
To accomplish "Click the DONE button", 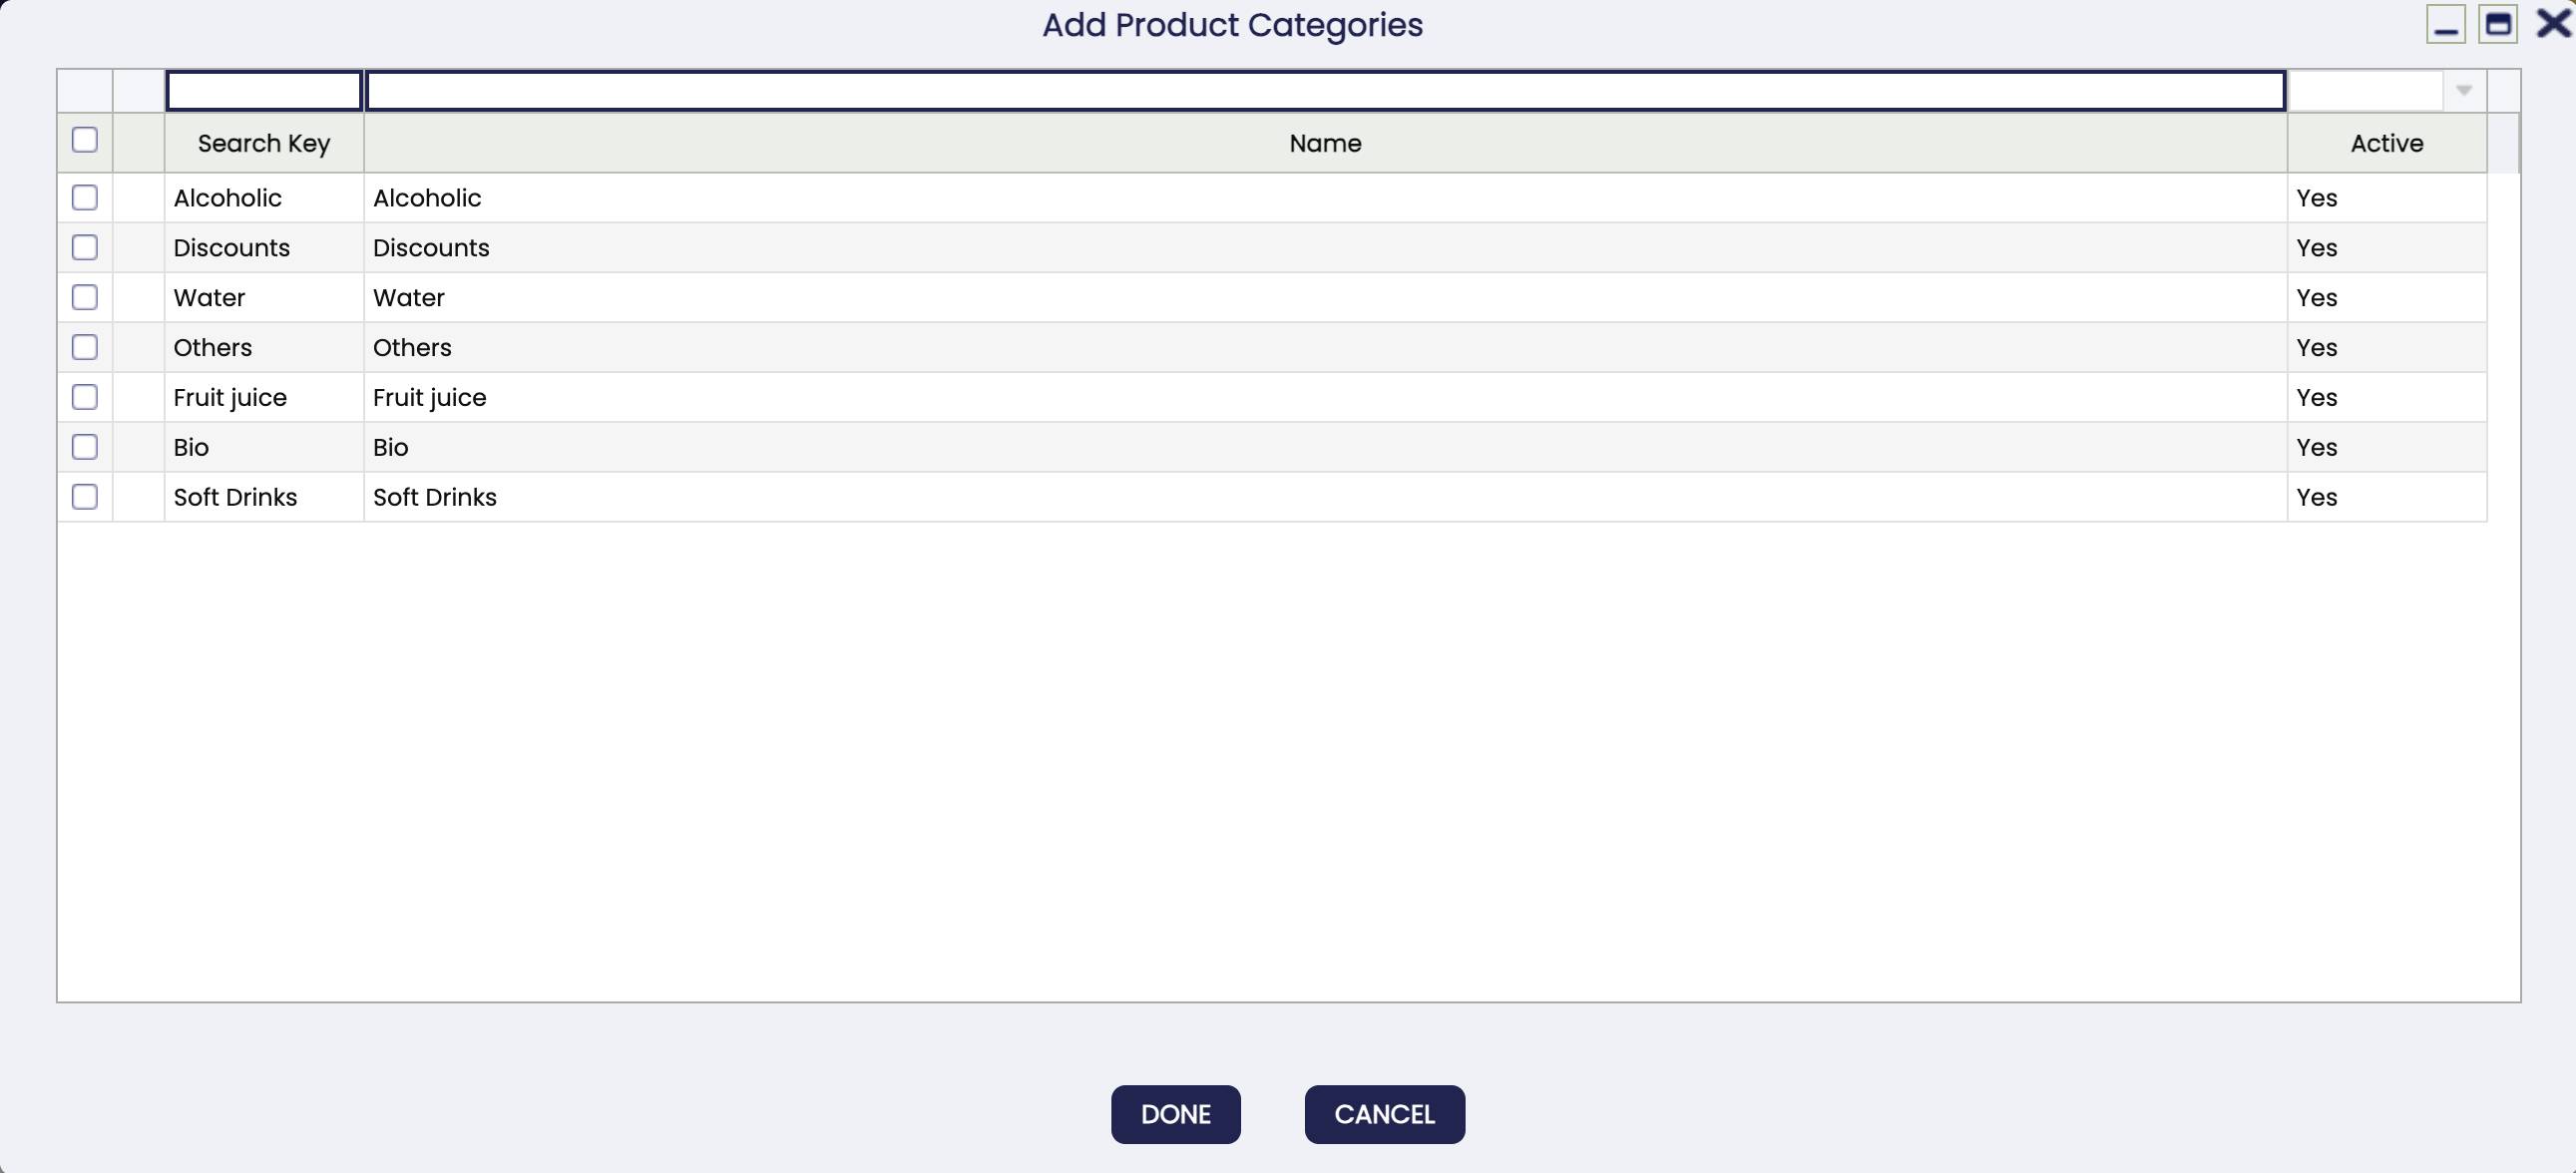I will [1176, 1114].
